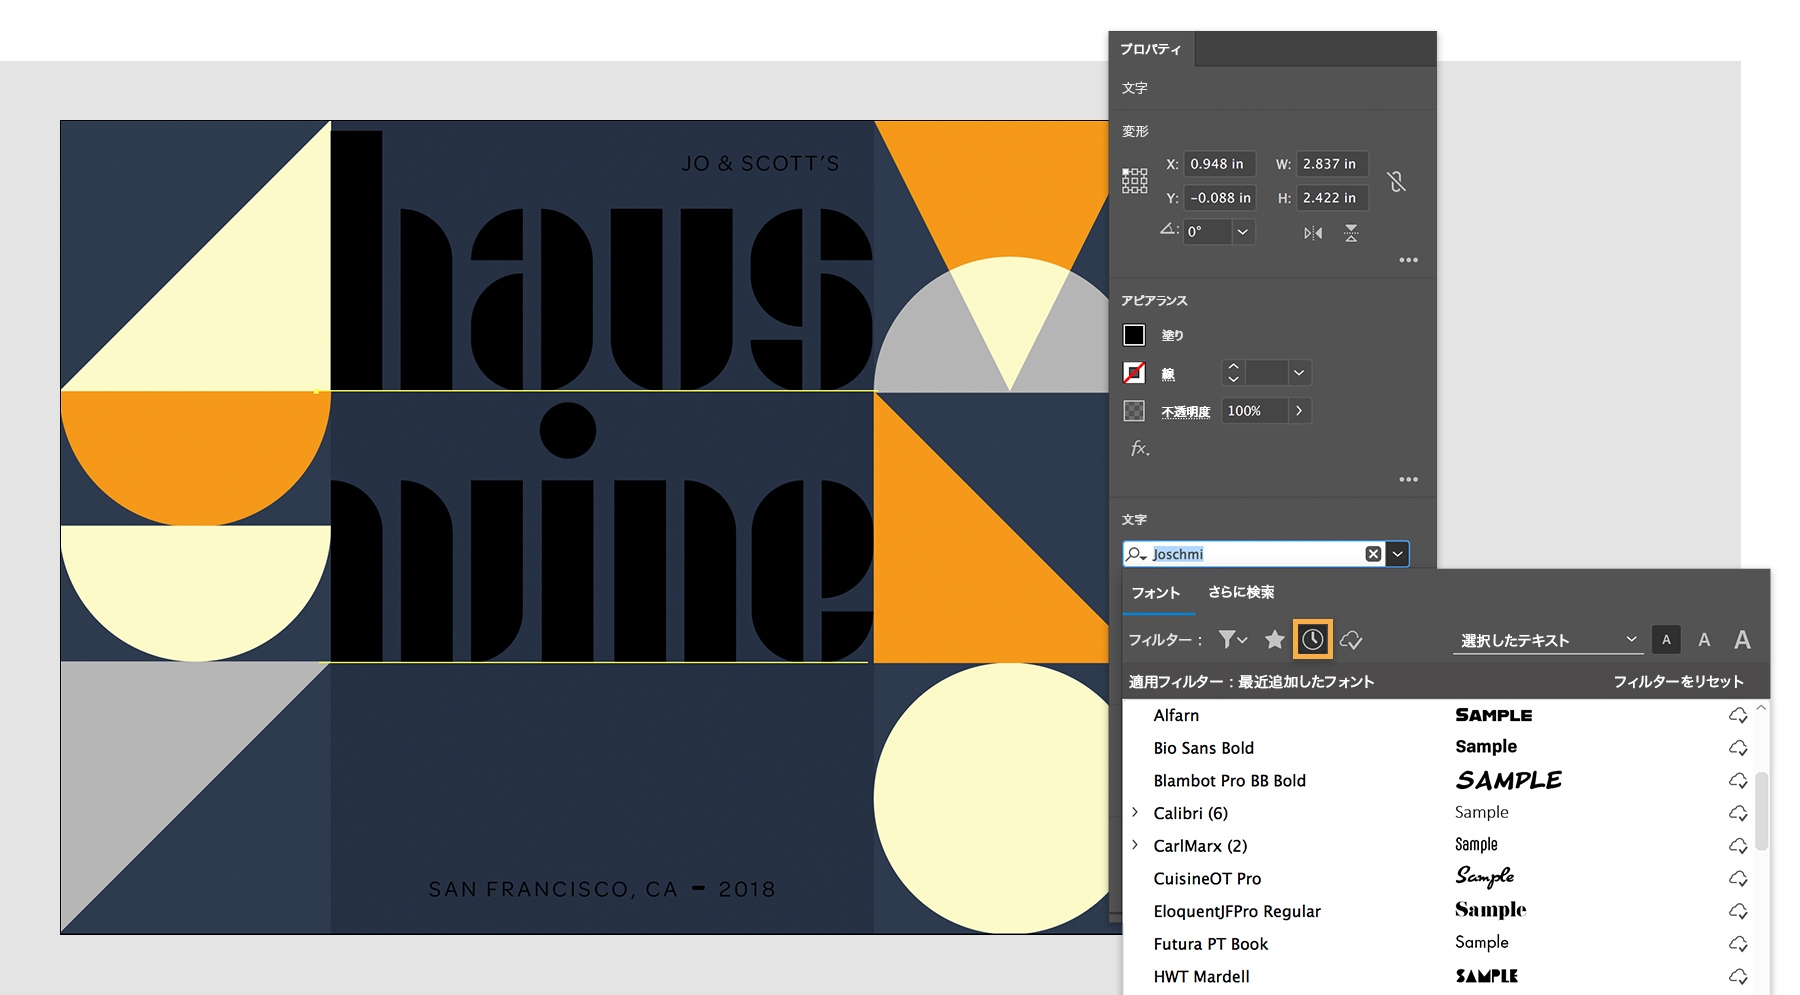Toggle the constrain width and height proportions icon

click(1397, 181)
